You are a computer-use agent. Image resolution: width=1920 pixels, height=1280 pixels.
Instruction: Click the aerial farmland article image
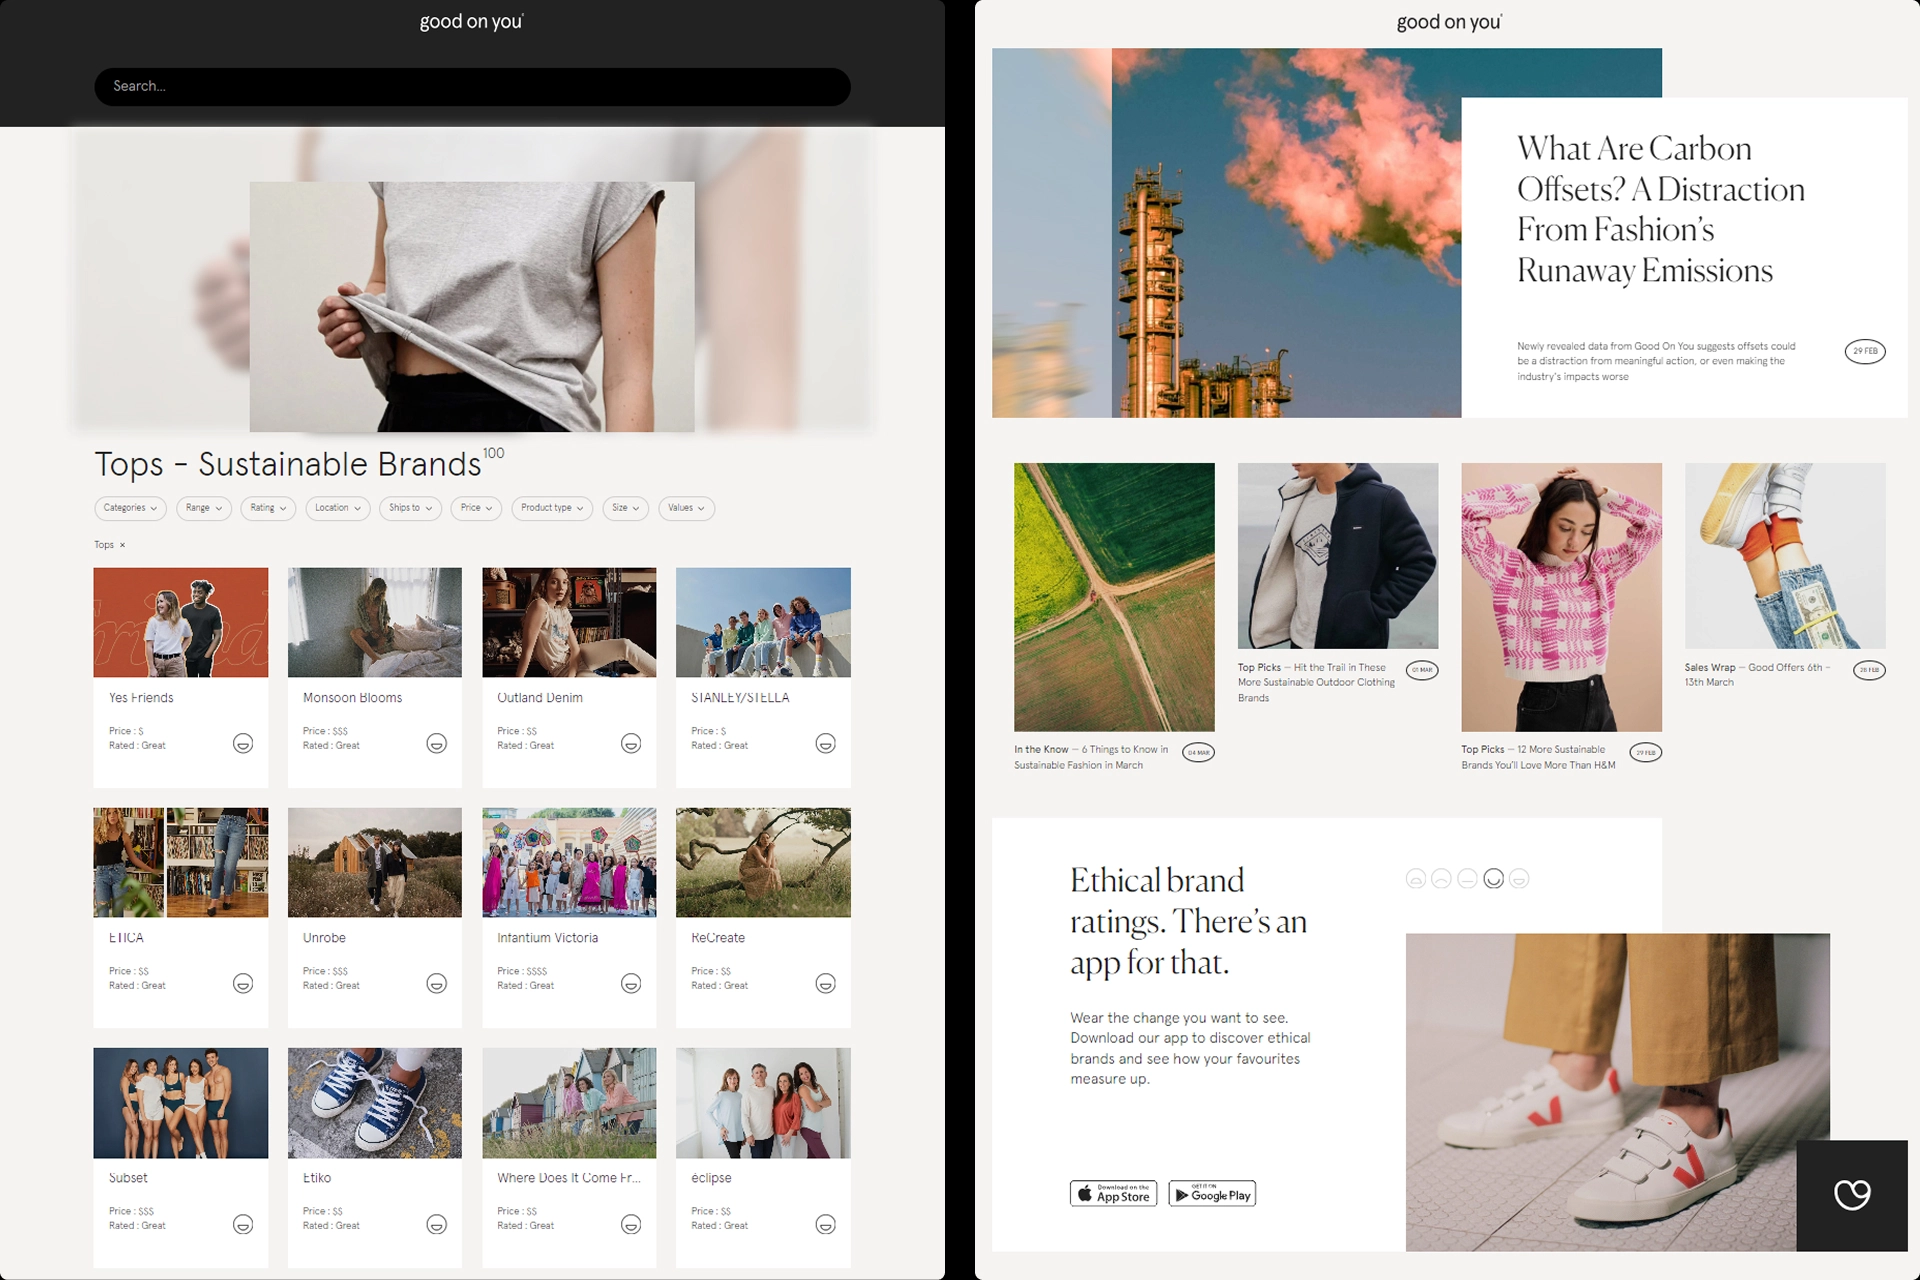tap(1114, 597)
